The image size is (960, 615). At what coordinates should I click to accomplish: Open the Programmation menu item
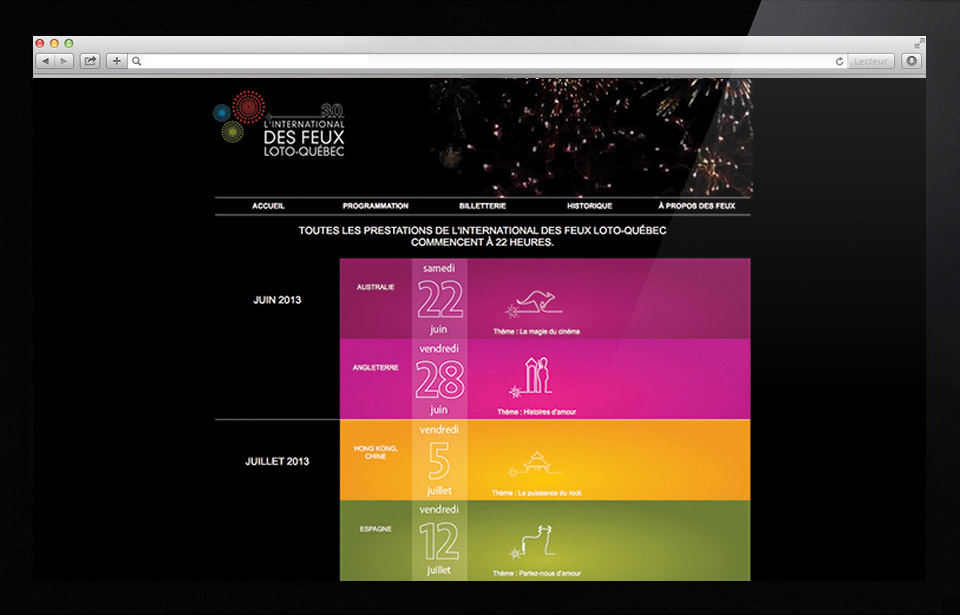[x=375, y=206]
